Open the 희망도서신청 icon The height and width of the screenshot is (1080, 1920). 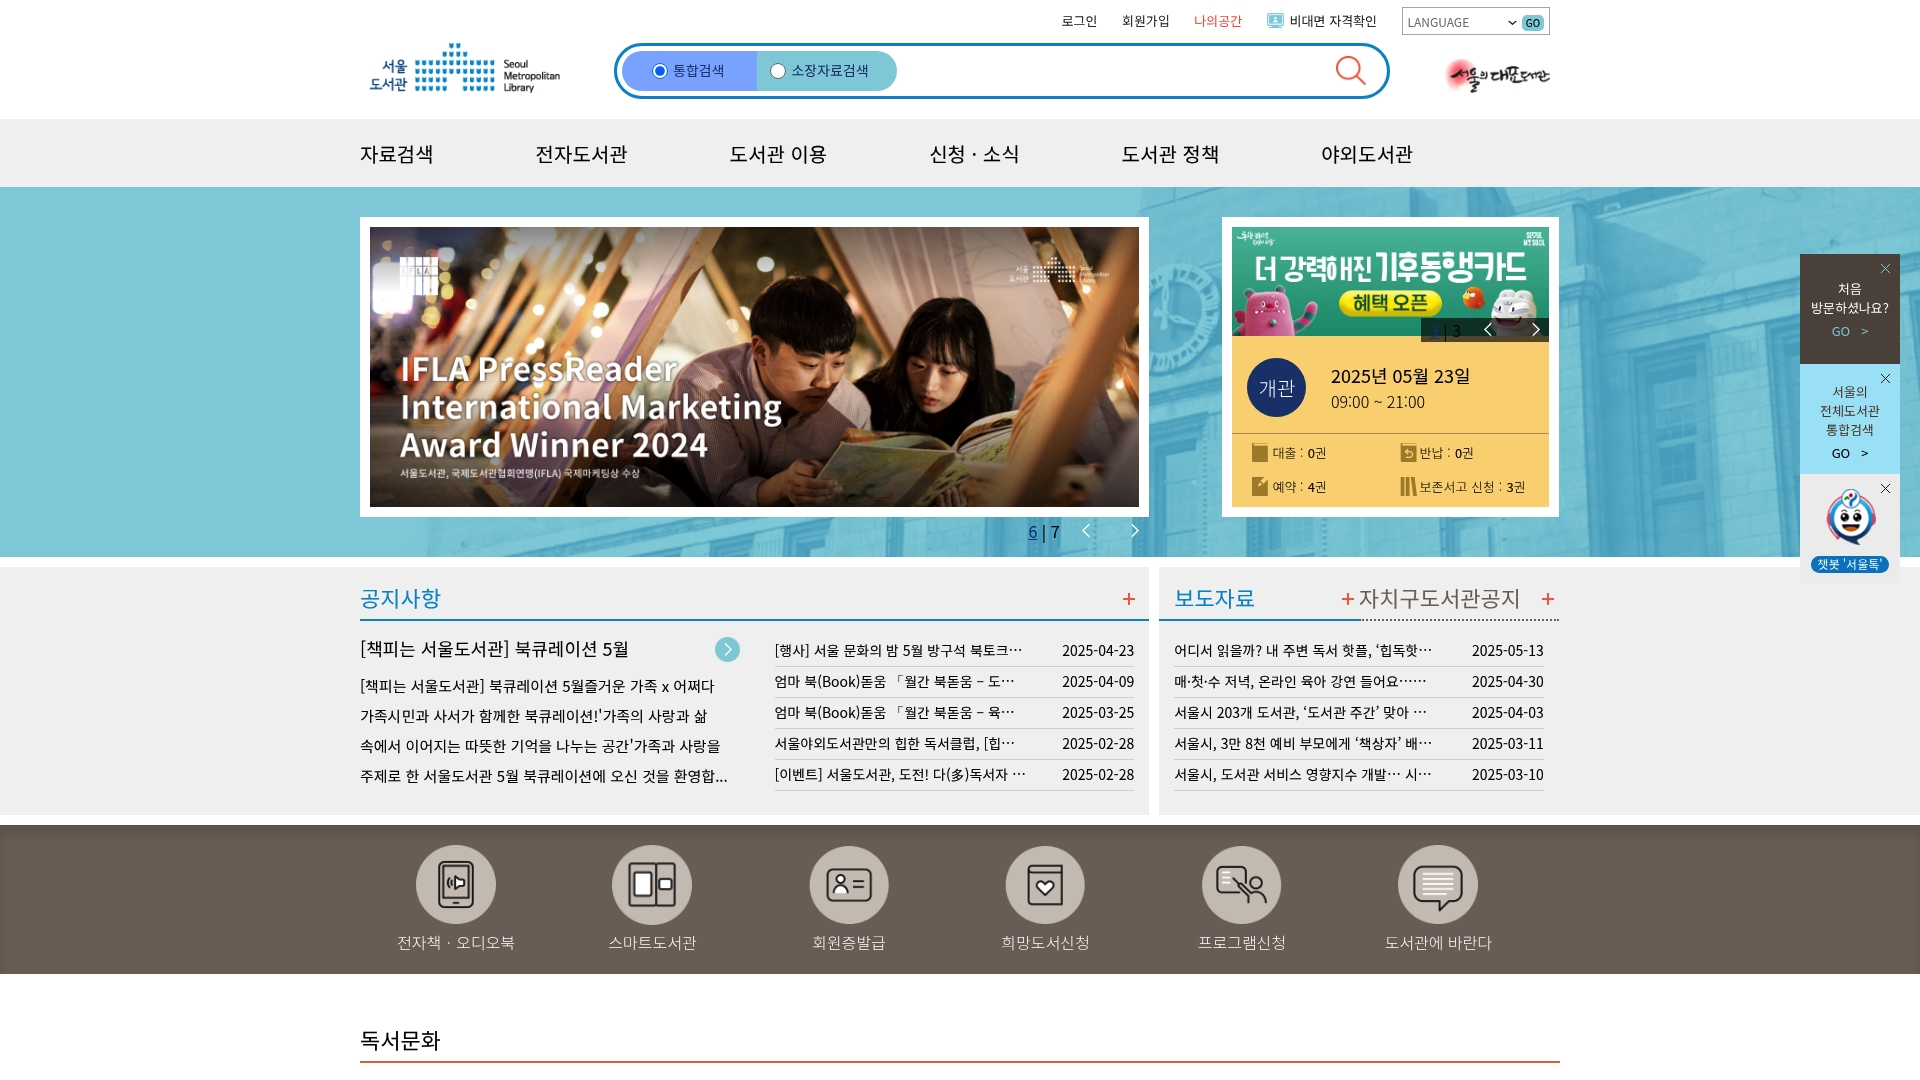[x=1045, y=884]
